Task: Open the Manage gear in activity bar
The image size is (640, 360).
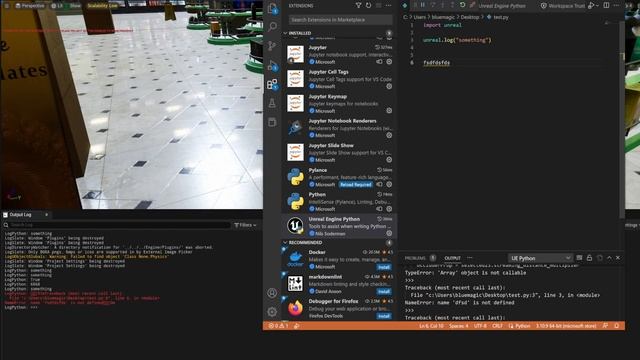Action: coord(272,312)
